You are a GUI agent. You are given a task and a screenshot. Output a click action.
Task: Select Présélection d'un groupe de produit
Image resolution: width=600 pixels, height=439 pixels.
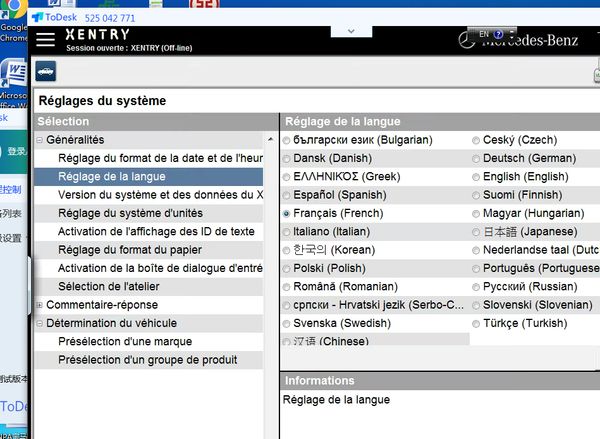click(148, 360)
